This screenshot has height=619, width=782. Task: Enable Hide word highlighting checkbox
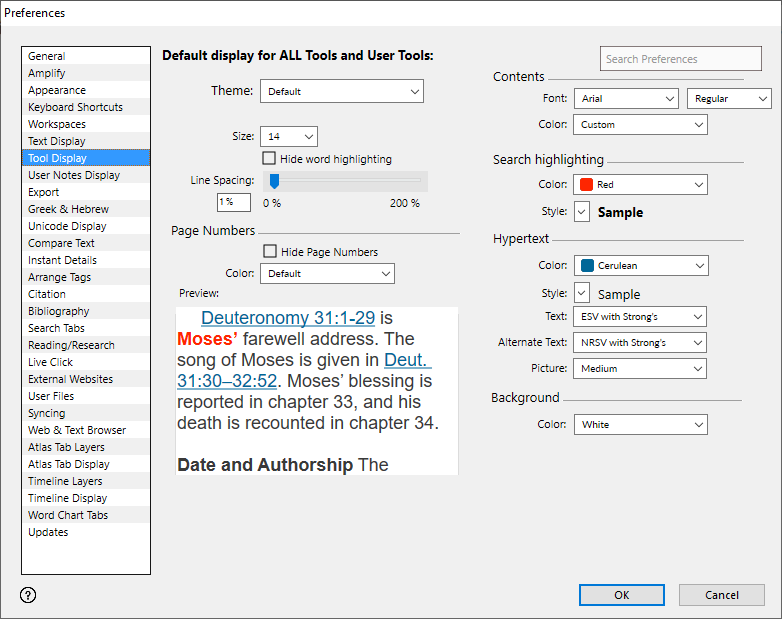[269, 158]
